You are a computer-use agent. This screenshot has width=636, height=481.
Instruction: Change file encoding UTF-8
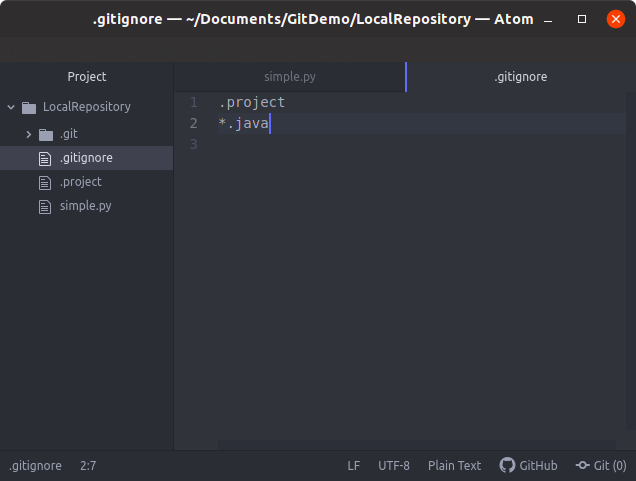click(394, 466)
